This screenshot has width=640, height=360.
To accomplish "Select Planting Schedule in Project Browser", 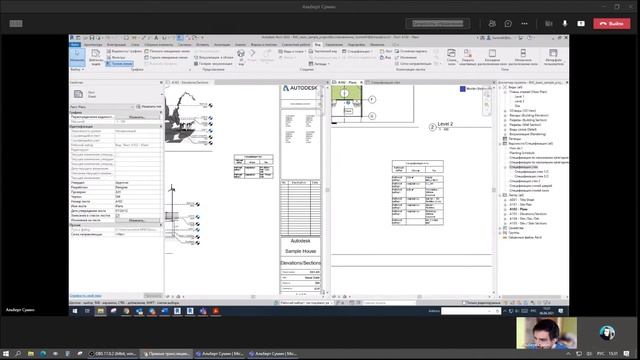I will (x=522, y=153).
